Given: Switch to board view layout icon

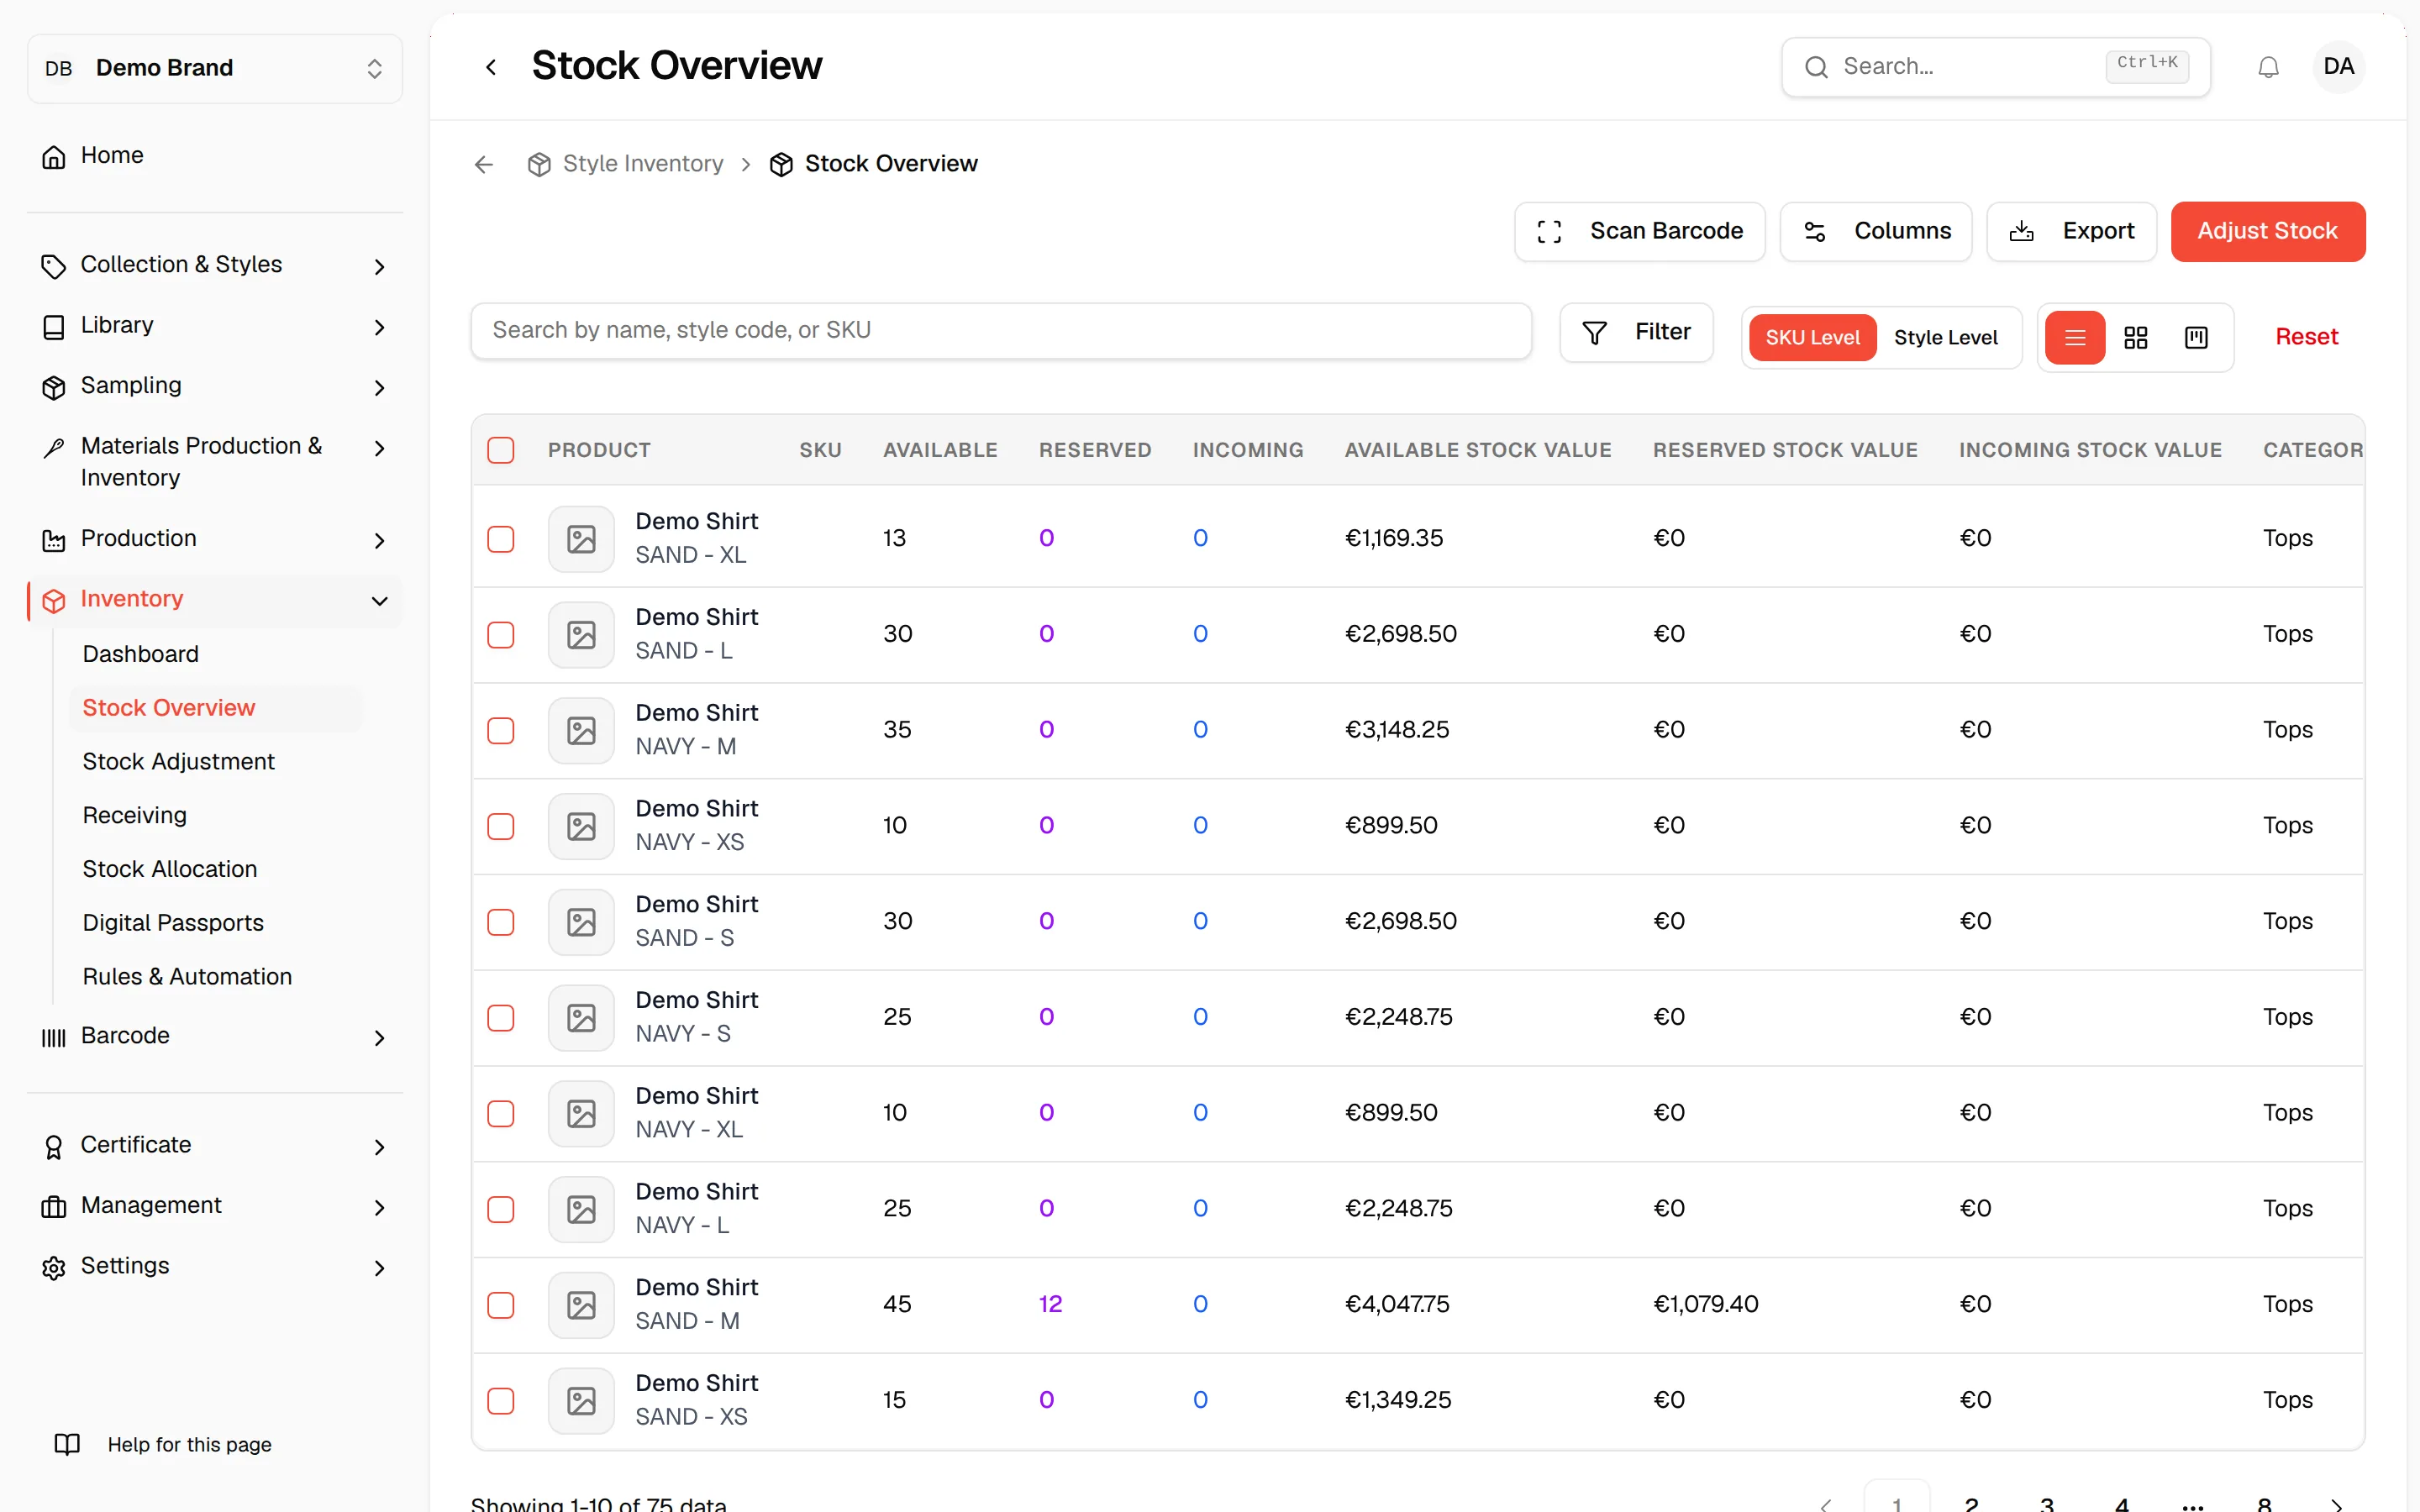Looking at the screenshot, I should (x=2196, y=338).
